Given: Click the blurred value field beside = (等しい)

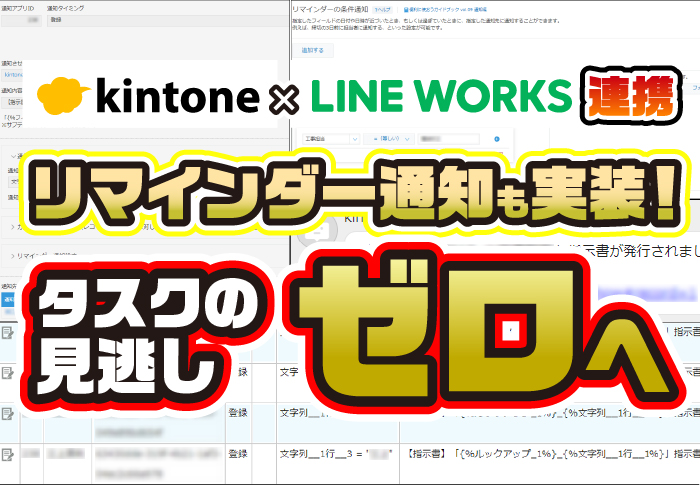Looking at the screenshot, I should click(x=448, y=139).
